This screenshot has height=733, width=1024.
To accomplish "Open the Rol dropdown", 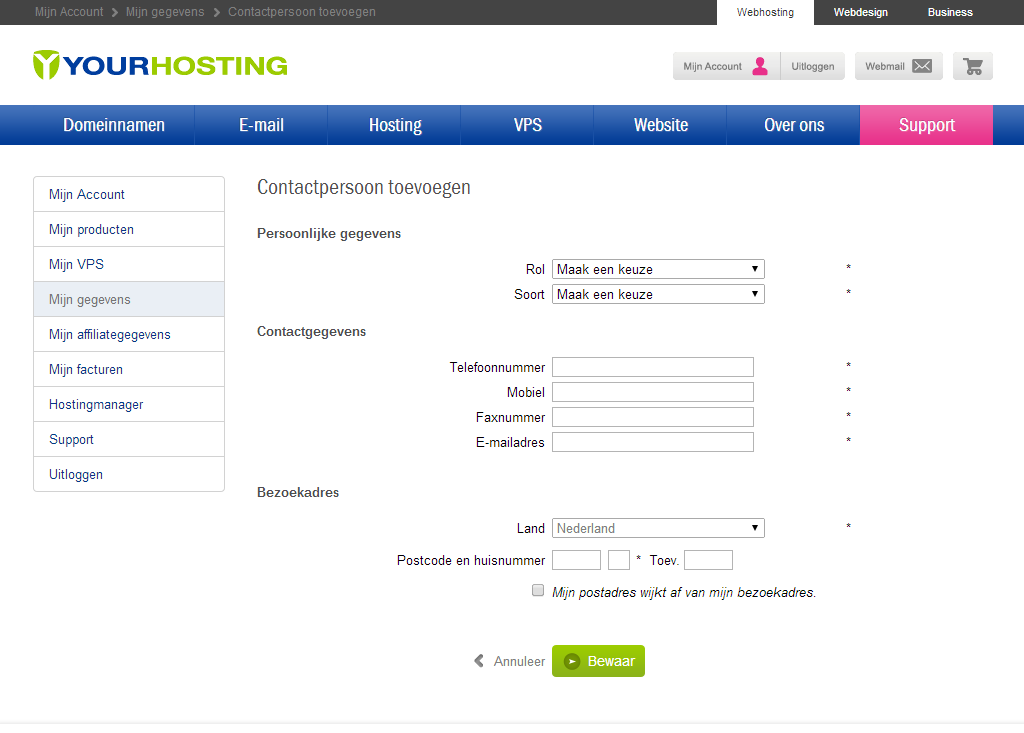I will [658, 269].
